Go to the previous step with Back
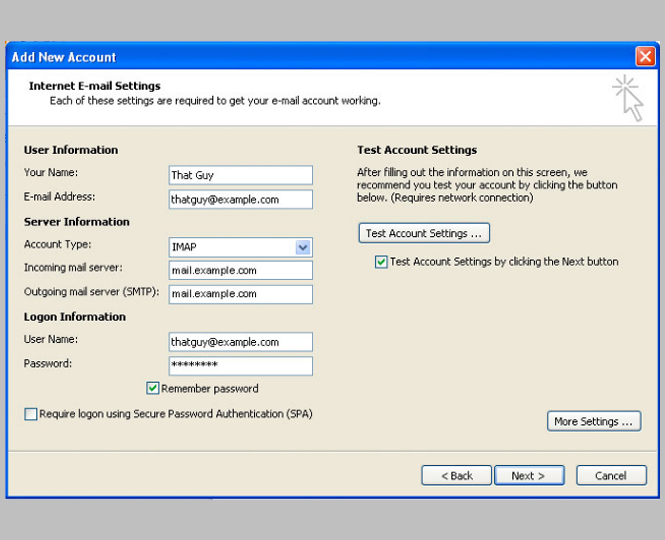 (456, 476)
